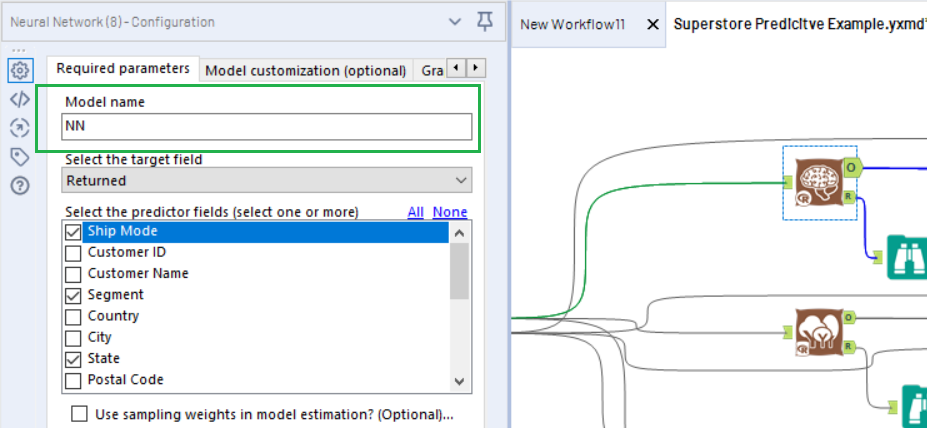Click the Neural Network O output anchor

pyautogui.click(x=852, y=168)
